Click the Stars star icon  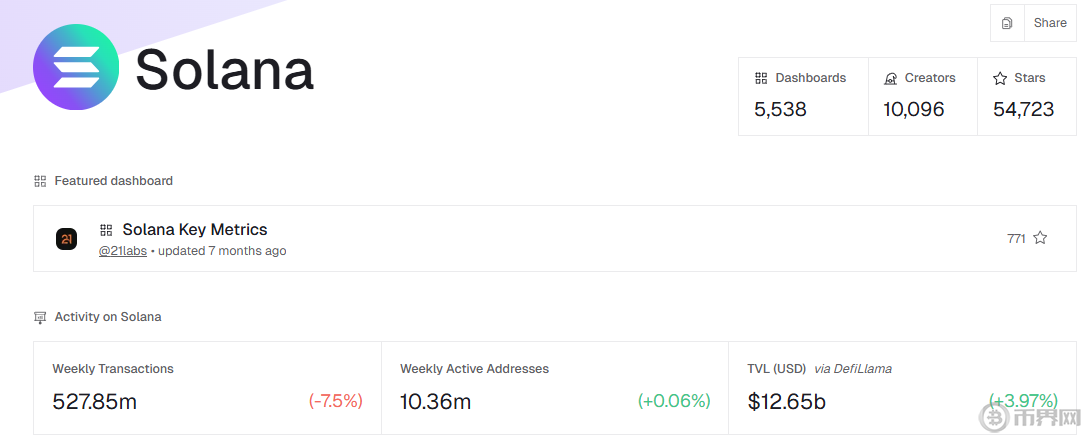1000,78
